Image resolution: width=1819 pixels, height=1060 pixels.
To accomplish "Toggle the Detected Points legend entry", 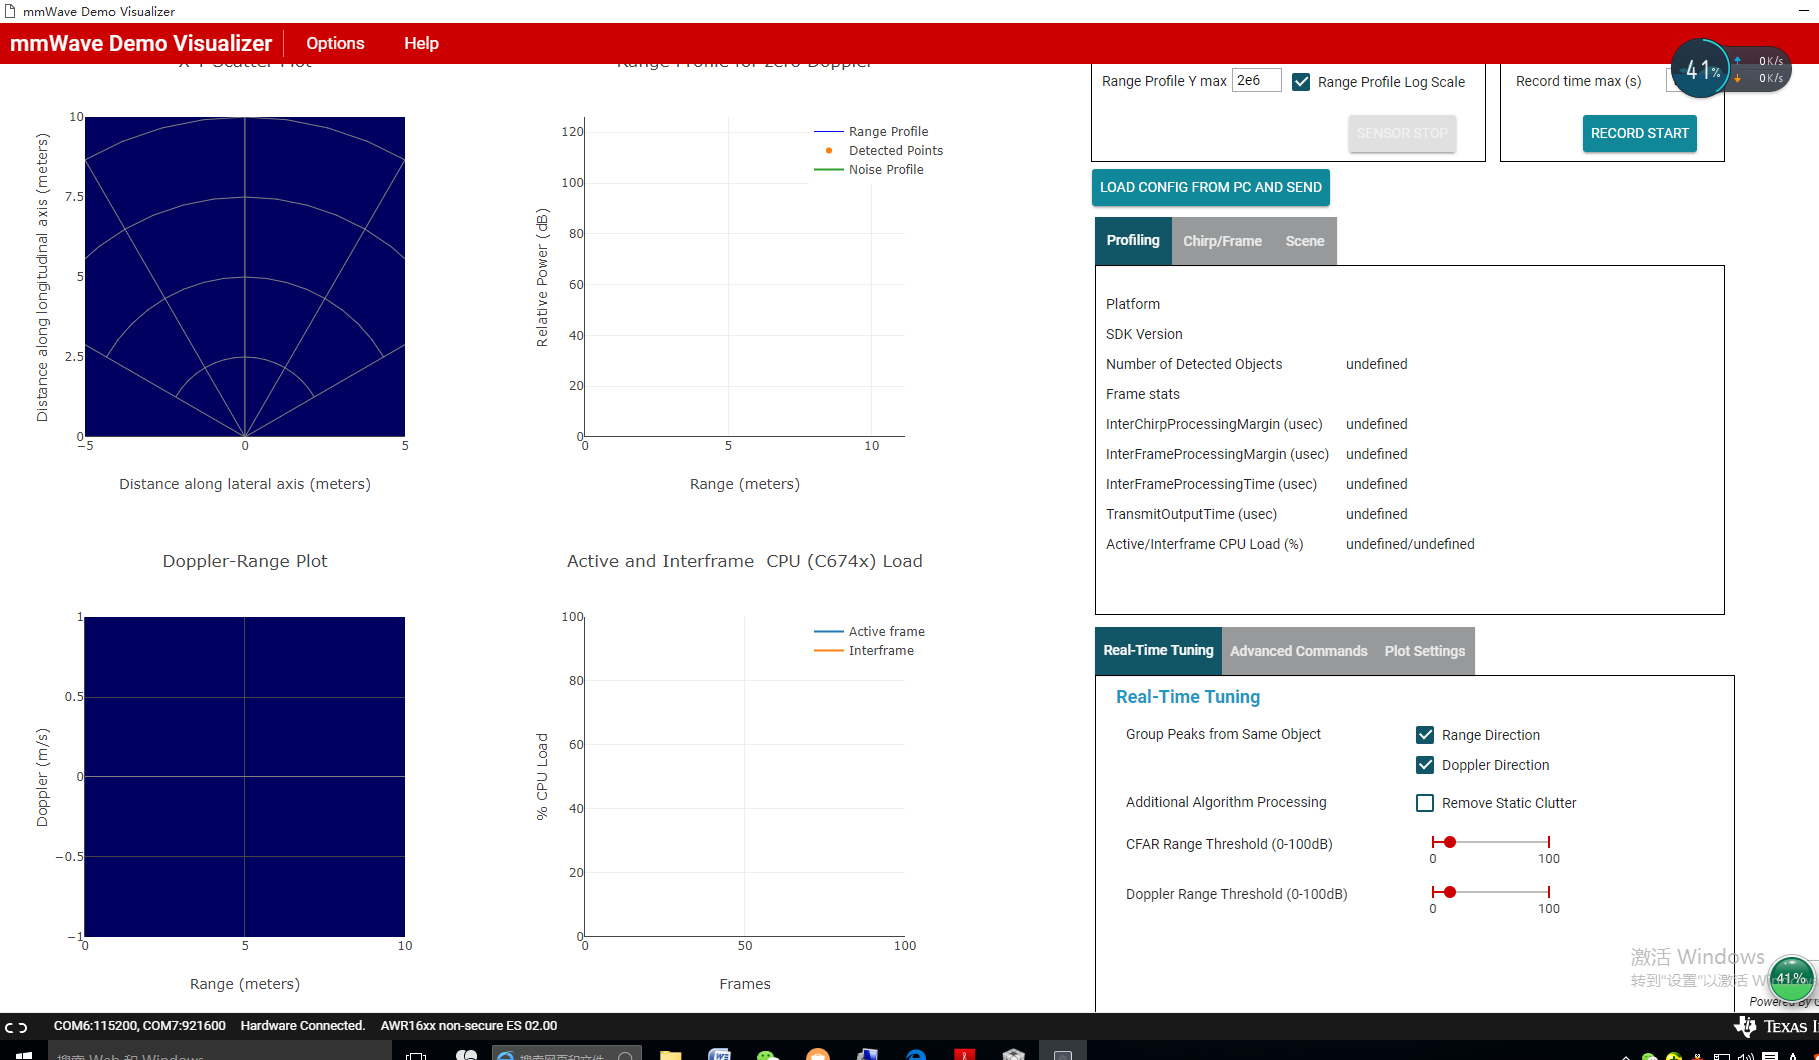I will (879, 150).
